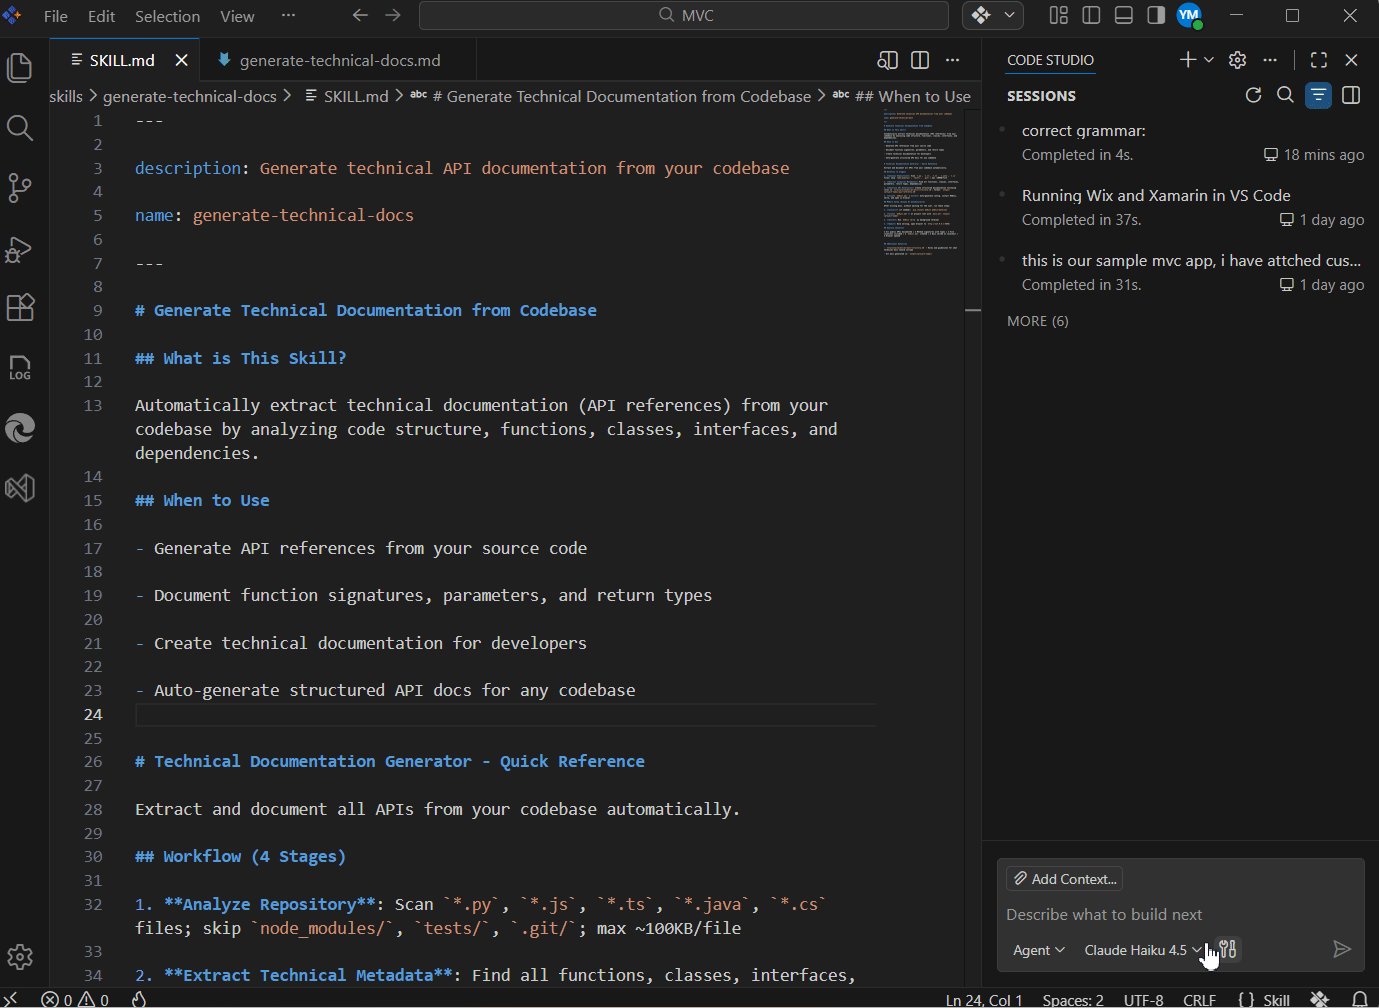Image resolution: width=1379 pixels, height=1008 pixels.
Task: Toggle the sessions filter button
Action: point(1318,95)
